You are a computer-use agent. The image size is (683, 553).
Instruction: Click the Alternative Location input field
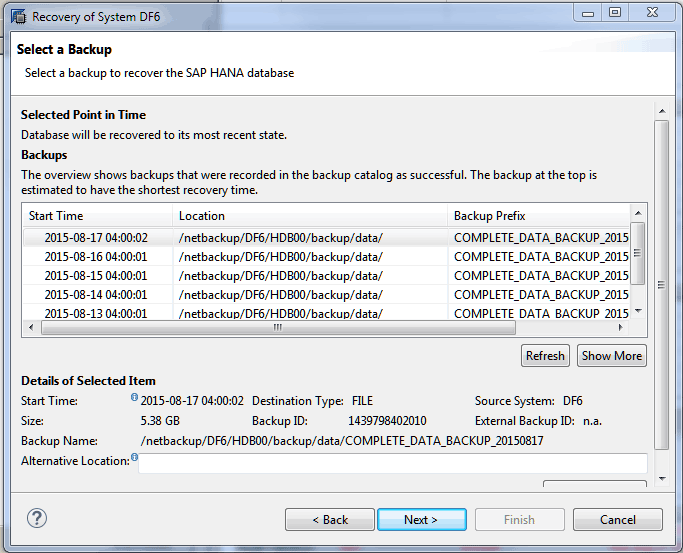392,463
